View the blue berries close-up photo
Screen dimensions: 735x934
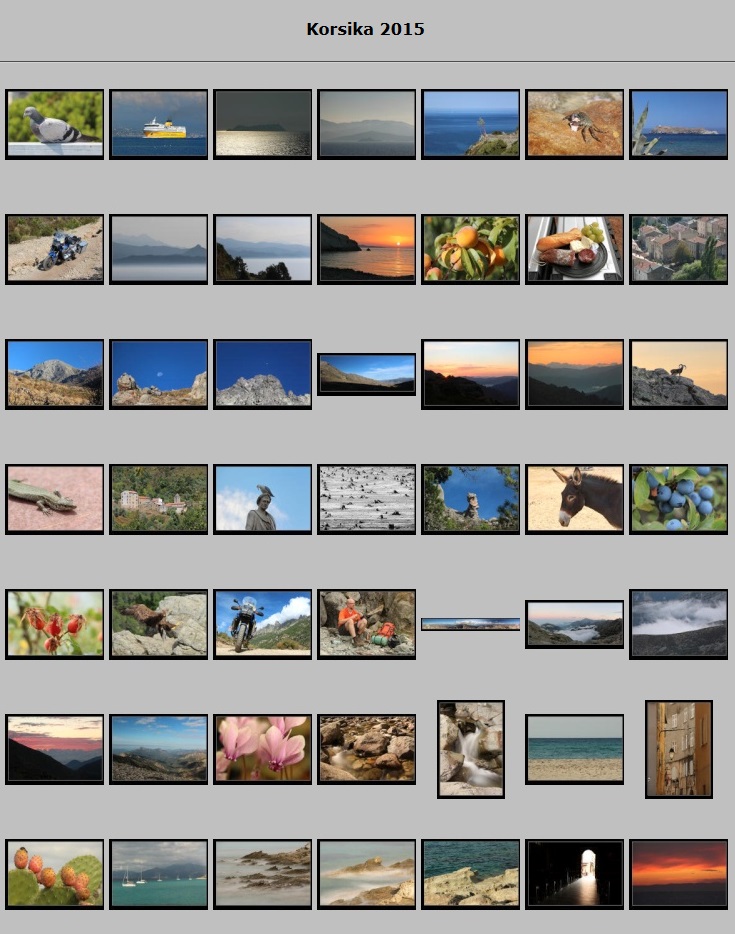(x=679, y=498)
